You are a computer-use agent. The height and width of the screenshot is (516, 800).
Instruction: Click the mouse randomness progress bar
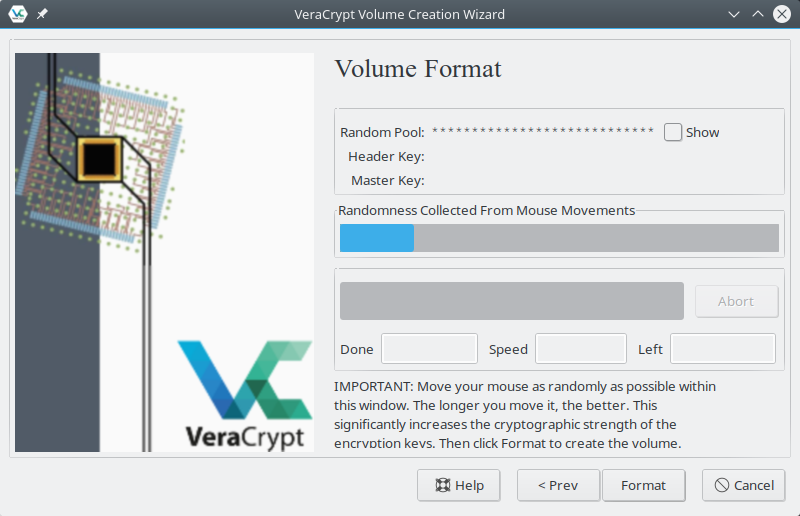tap(559, 238)
